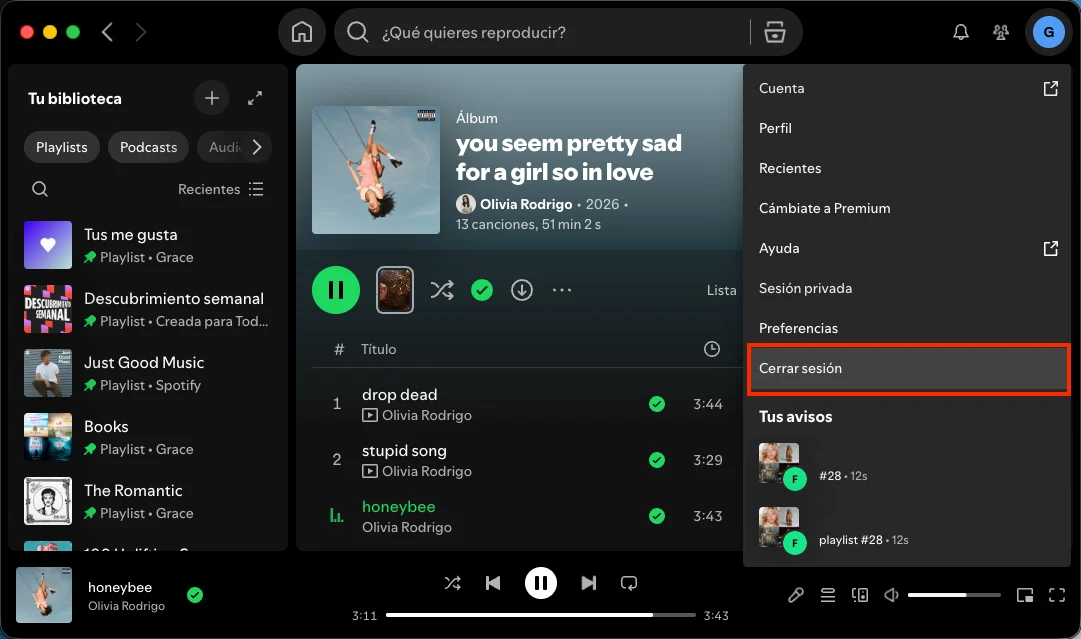This screenshot has height=639, width=1081.
Task: Mute the volume with the speaker icon
Action: tap(891, 595)
